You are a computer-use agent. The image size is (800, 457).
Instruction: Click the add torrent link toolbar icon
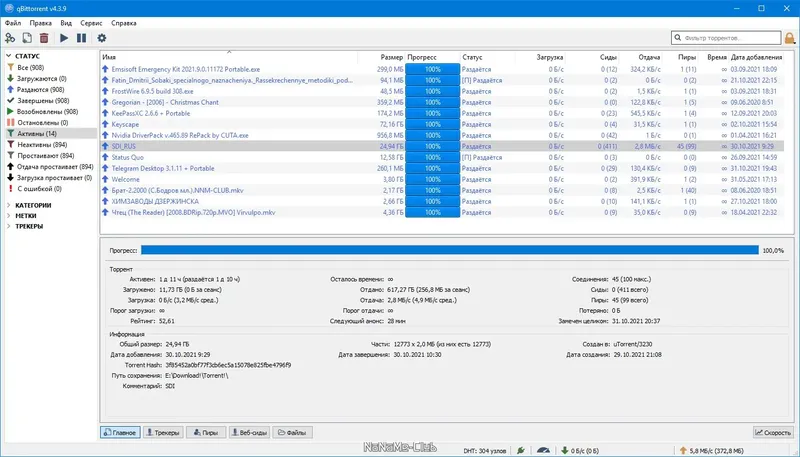(10, 38)
